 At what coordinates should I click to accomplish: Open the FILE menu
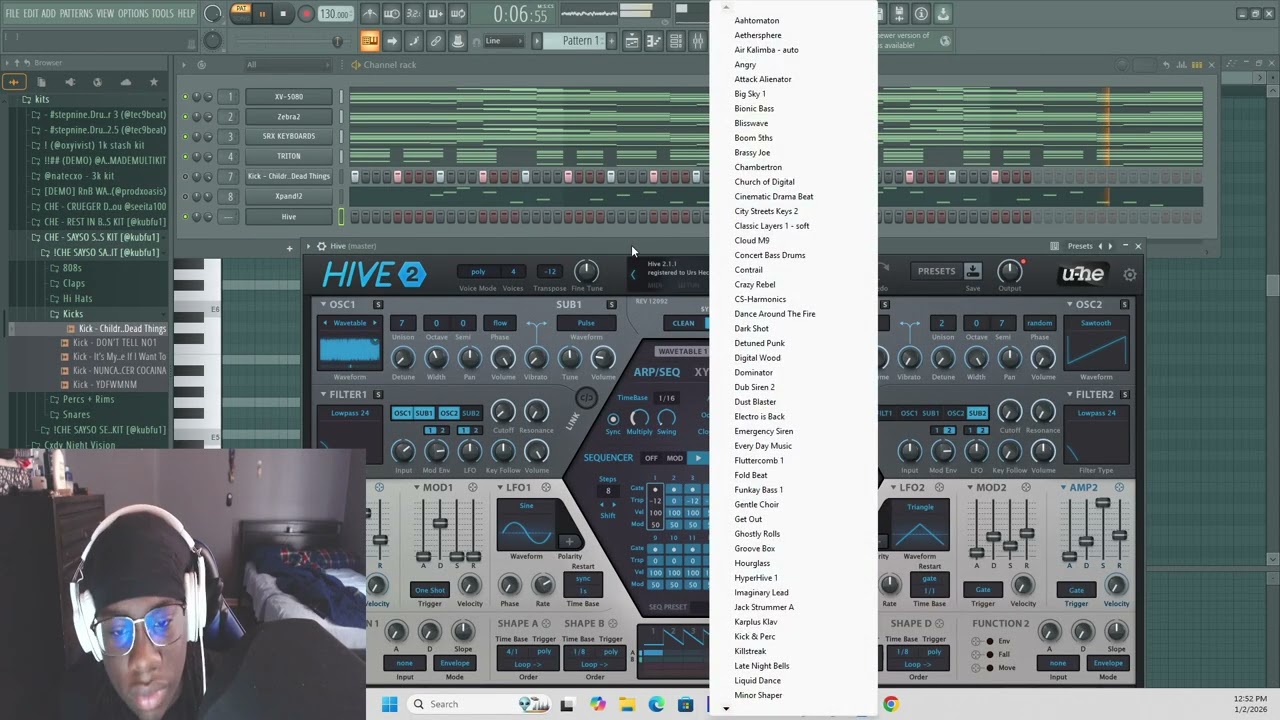tap(13, 13)
